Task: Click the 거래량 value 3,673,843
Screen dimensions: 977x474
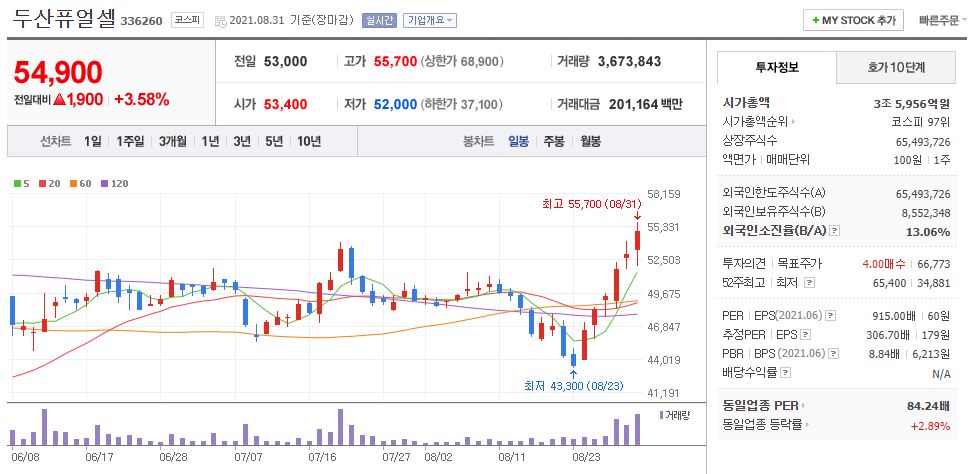Action: point(629,62)
